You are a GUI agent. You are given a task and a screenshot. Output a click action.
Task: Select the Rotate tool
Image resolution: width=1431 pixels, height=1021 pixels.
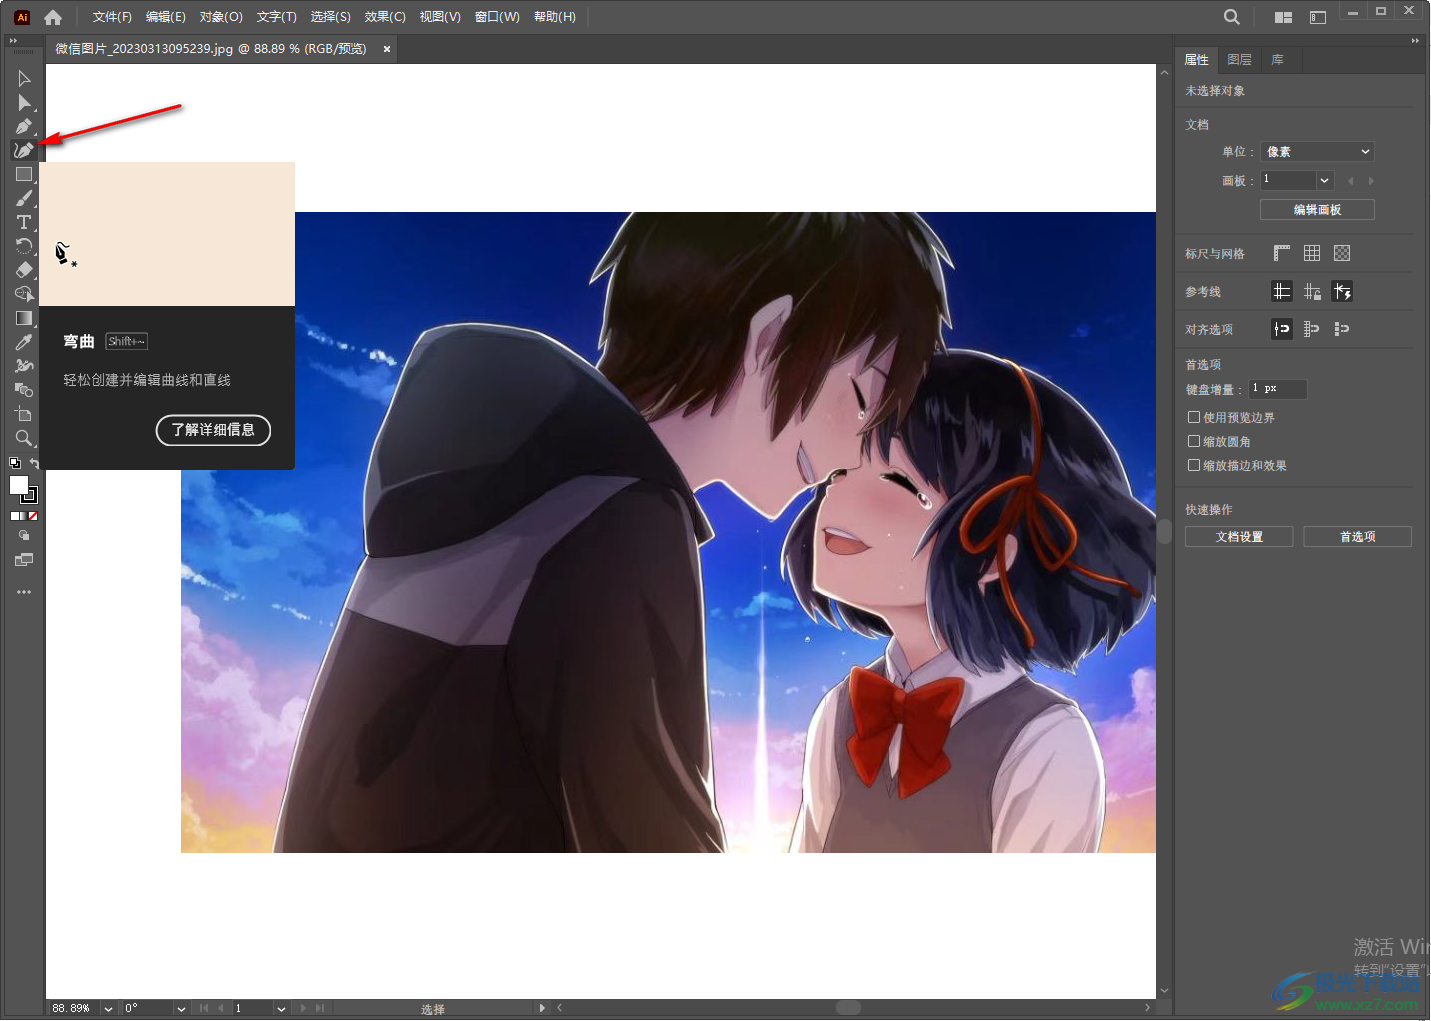coord(24,246)
